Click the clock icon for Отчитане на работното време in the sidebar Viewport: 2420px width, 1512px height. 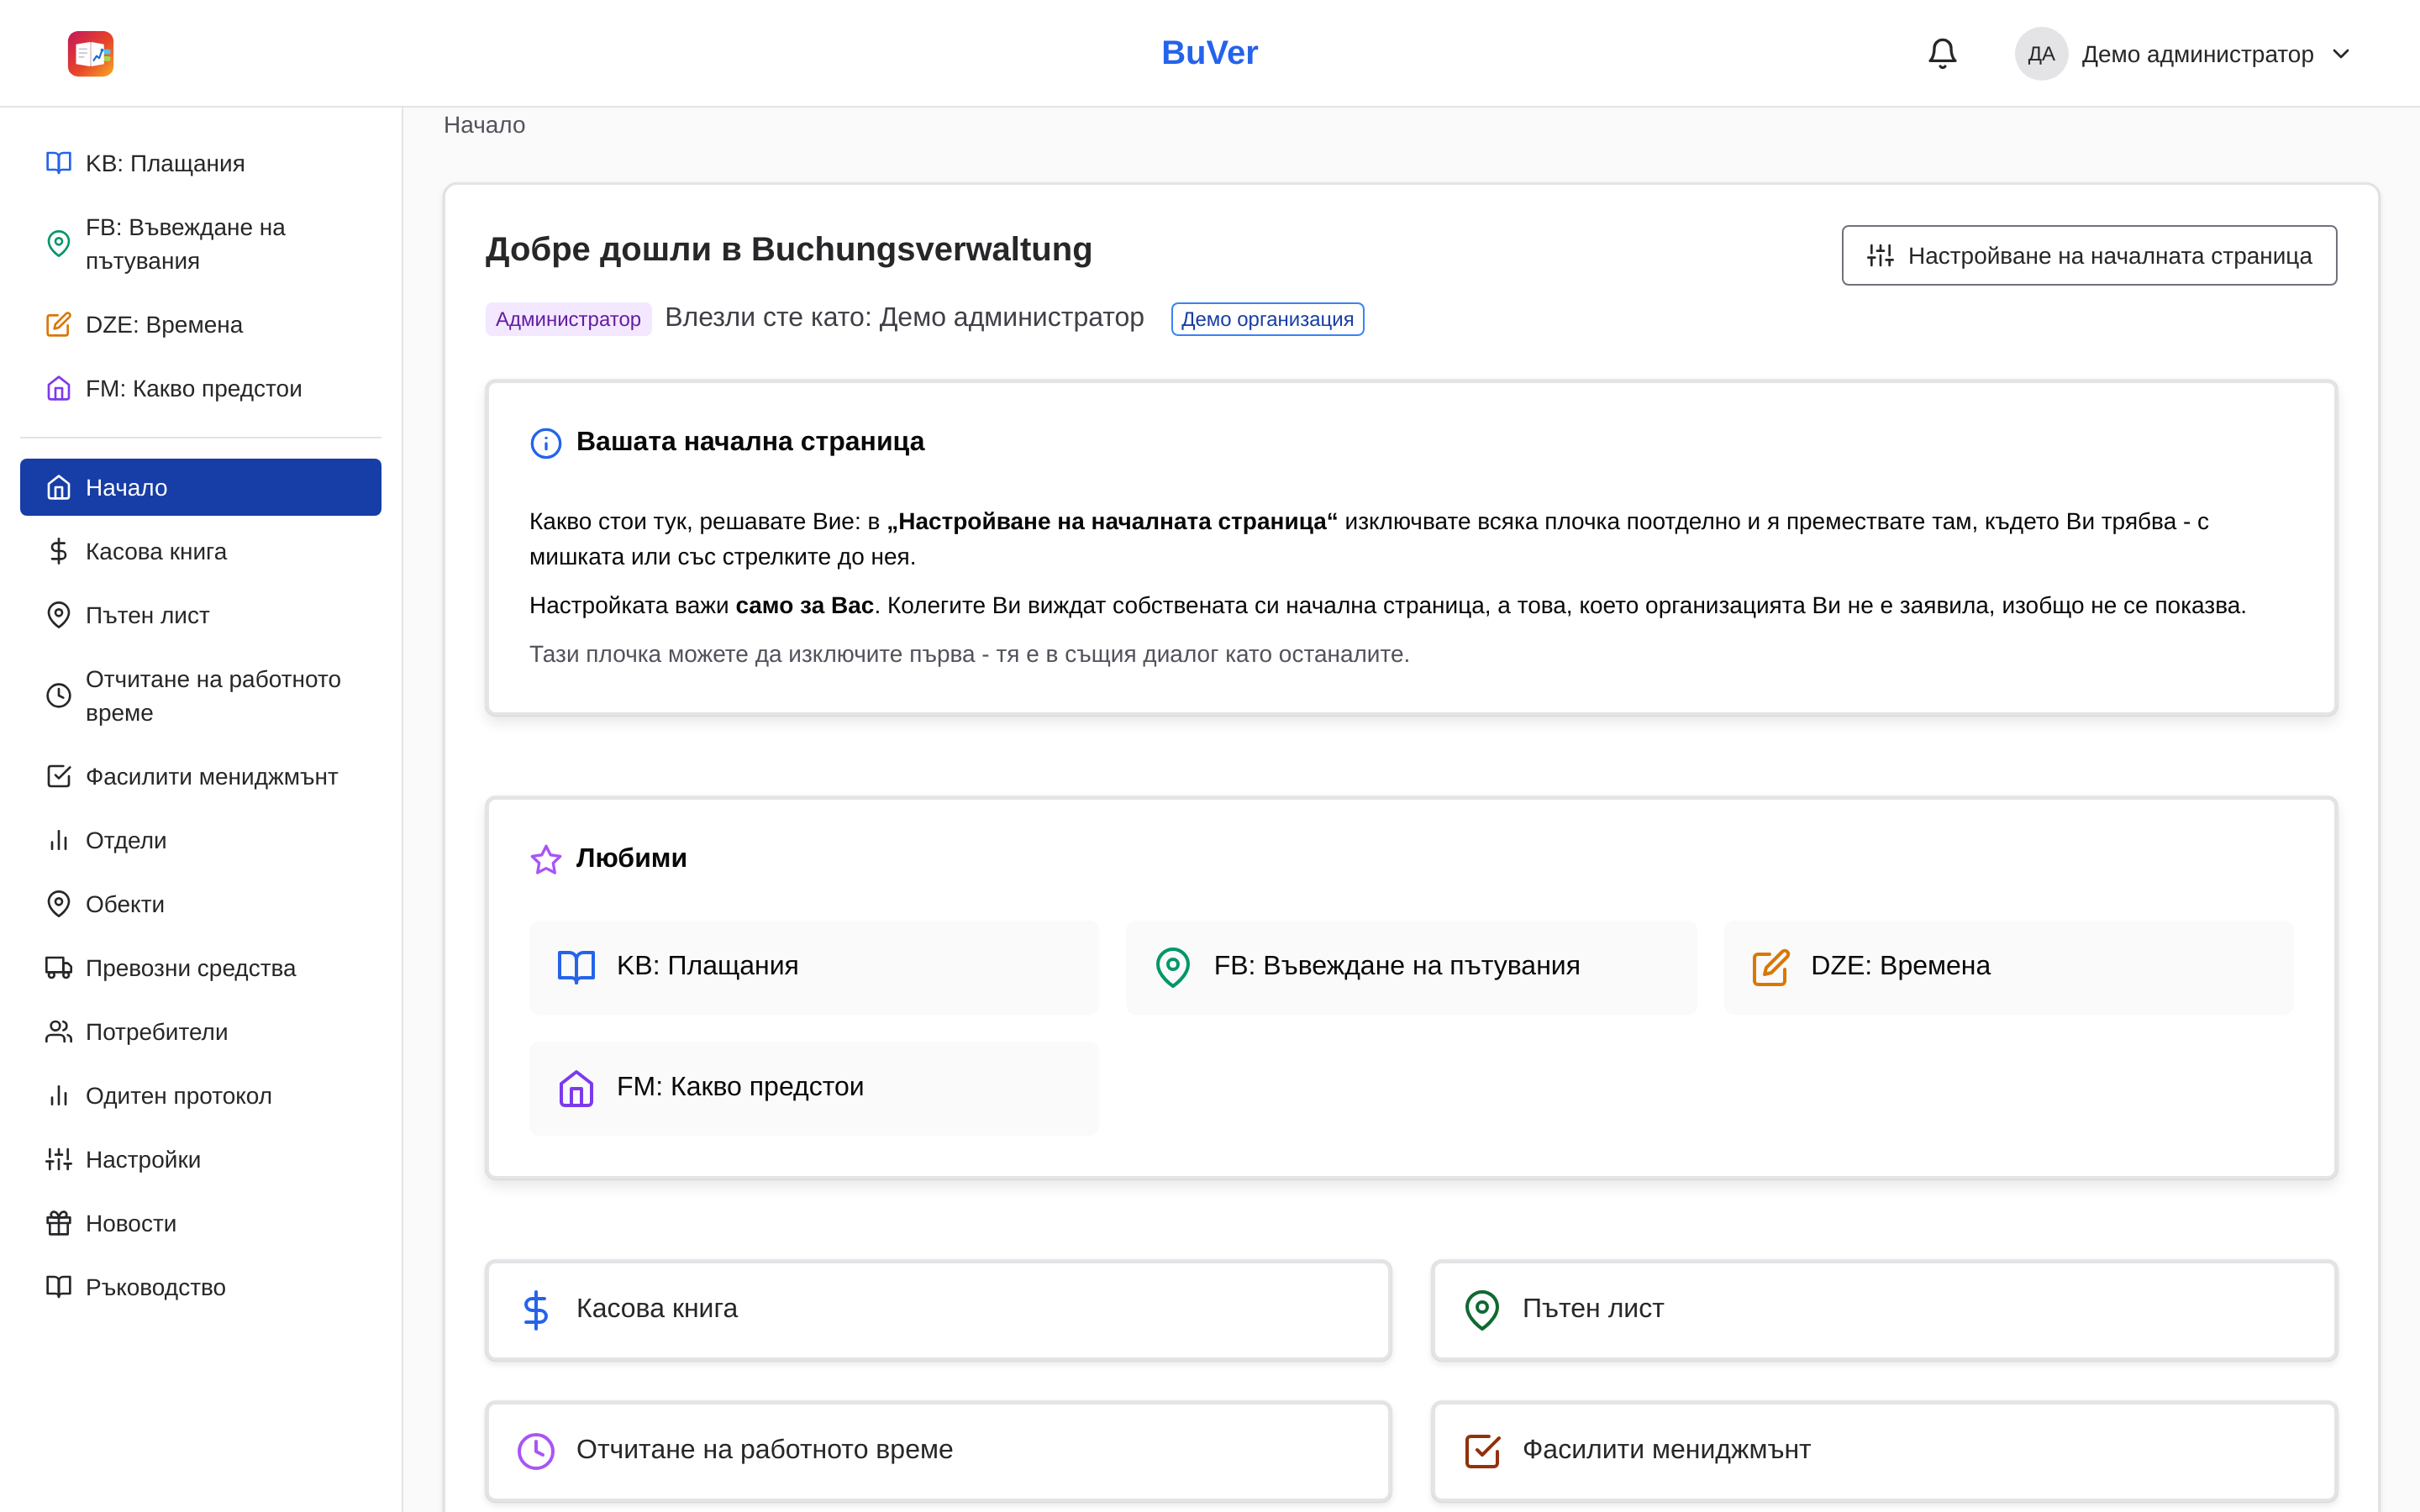click(59, 696)
